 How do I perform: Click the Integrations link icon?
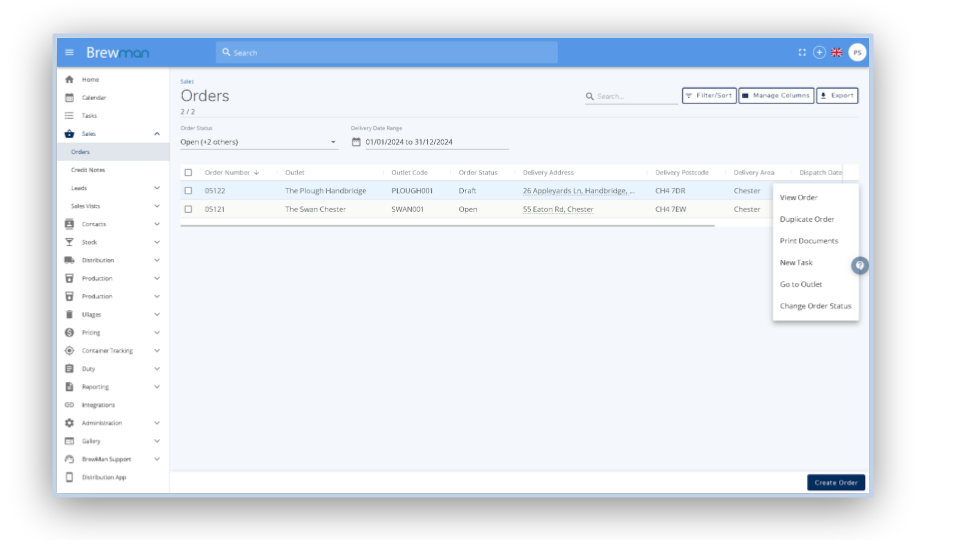pos(69,405)
